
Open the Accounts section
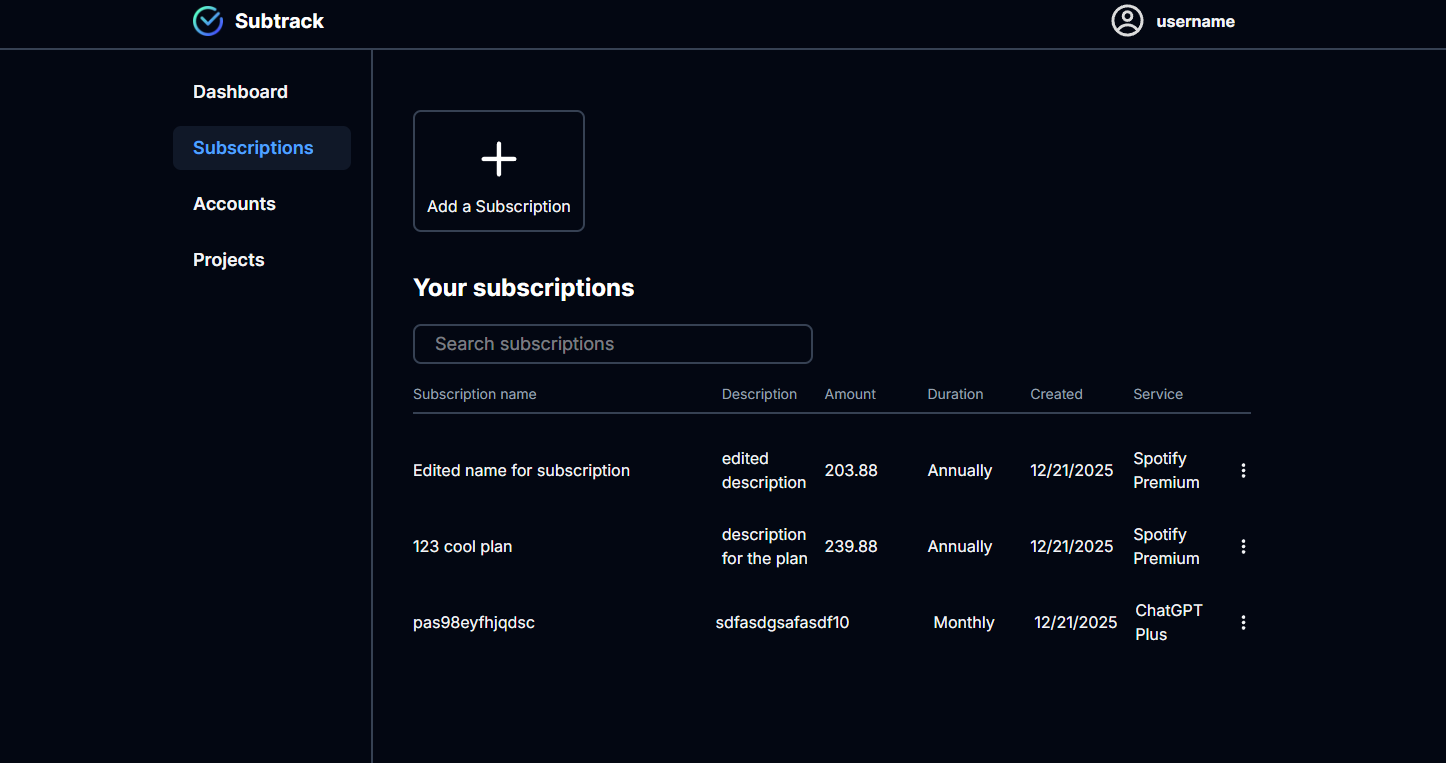(x=234, y=204)
